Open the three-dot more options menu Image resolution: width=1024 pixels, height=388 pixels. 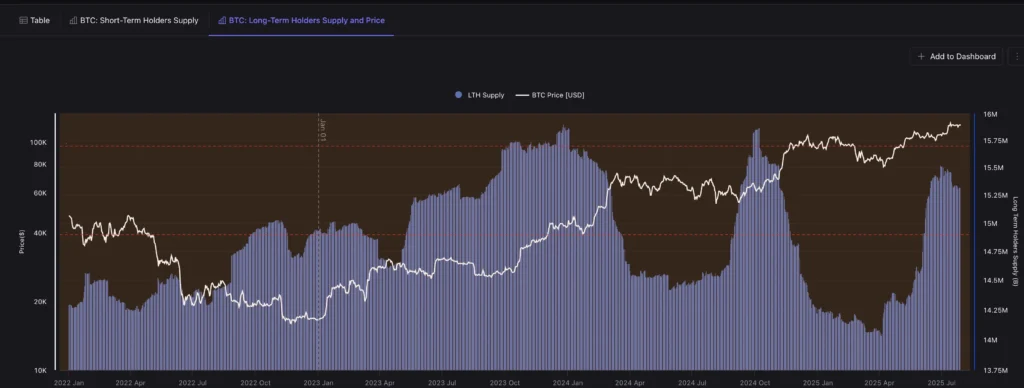(x=1016, y=57)
